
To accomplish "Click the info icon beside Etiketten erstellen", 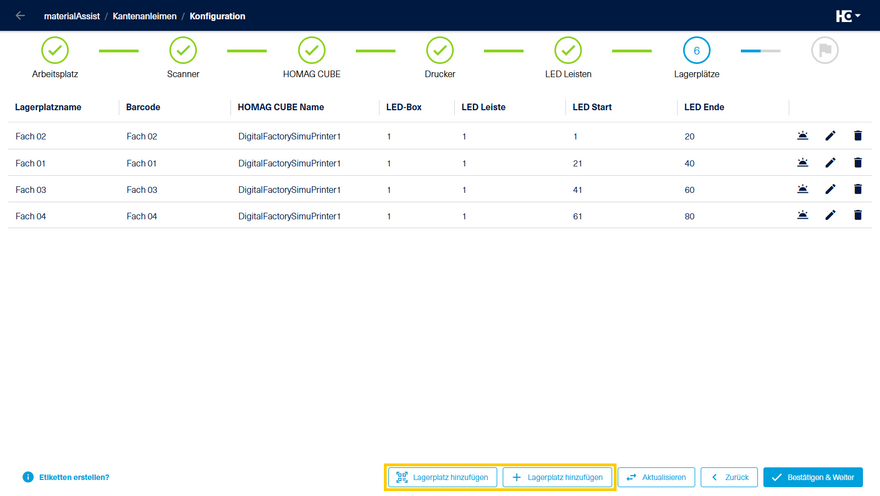I will pyautogui.click(x=28, y=477).
